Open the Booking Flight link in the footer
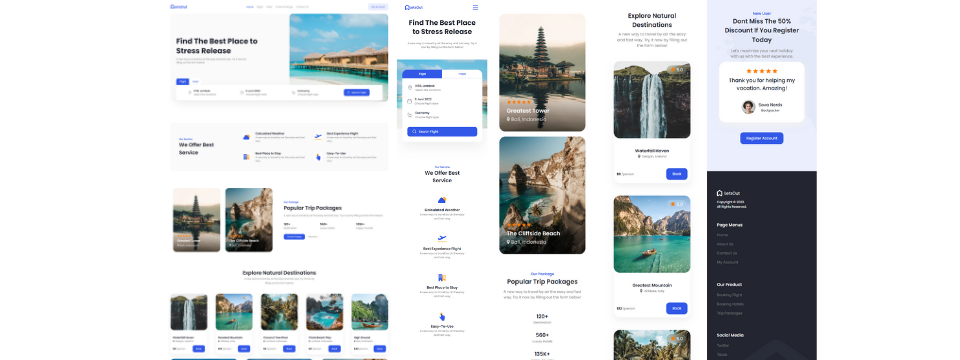This screenshot has width=960, height=360. point(729,295)
